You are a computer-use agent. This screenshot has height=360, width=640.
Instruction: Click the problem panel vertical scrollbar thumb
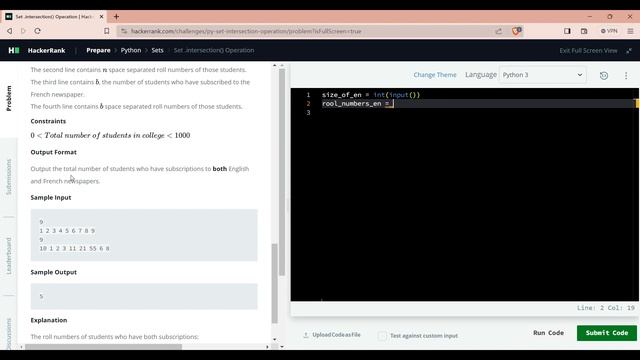(x=275, y=283)
